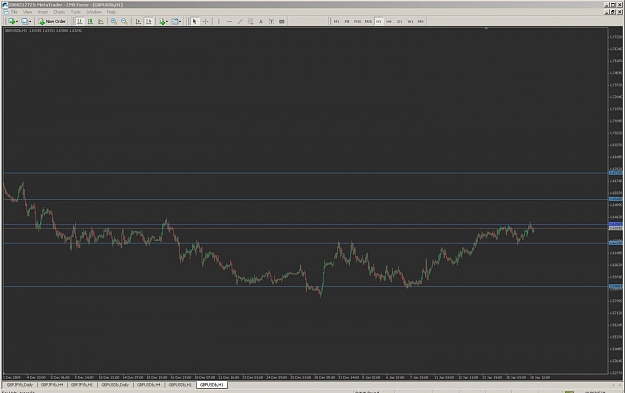Open the Help menu
Image resolution: width=625 pixels, height=393 pixels.
(111, 12)
